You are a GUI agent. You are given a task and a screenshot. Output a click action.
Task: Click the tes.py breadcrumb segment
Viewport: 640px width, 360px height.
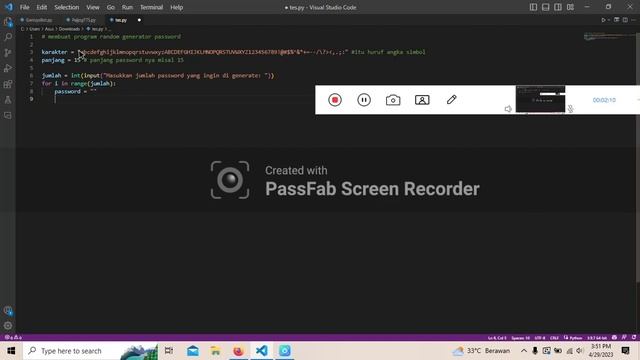click(97, 29)
